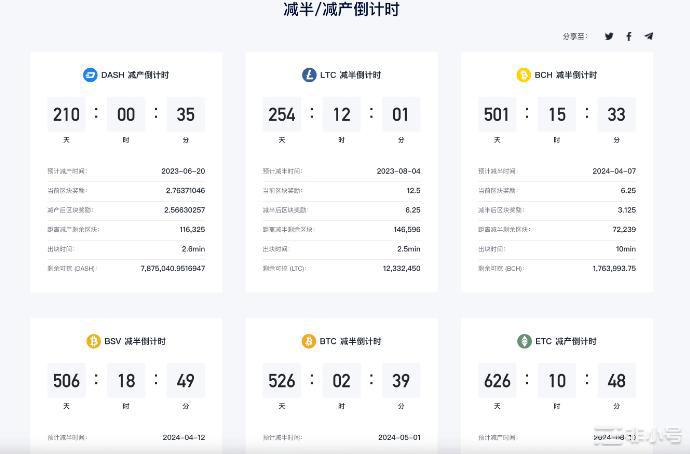
Task: Click BCH minutes counter 33
Action: click(617, 114)
